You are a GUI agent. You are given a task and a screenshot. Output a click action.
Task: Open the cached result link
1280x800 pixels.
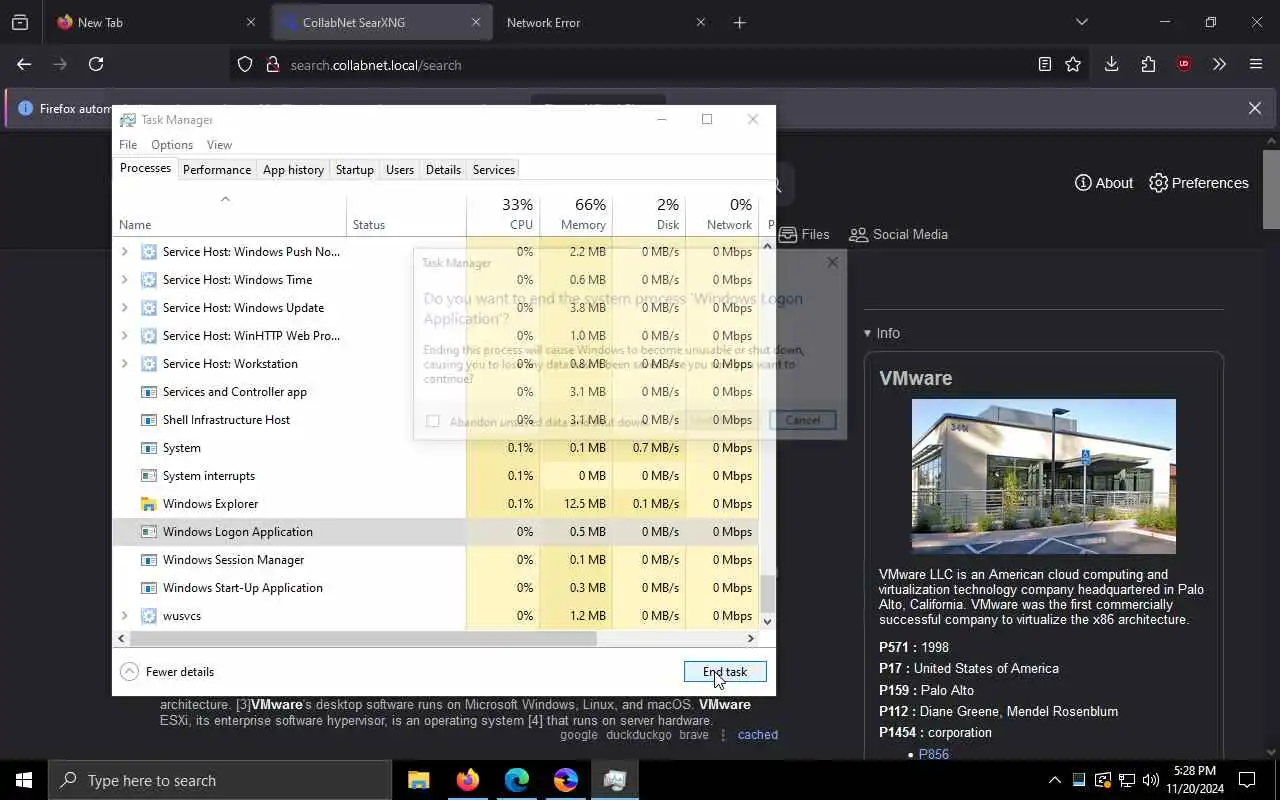758,735
